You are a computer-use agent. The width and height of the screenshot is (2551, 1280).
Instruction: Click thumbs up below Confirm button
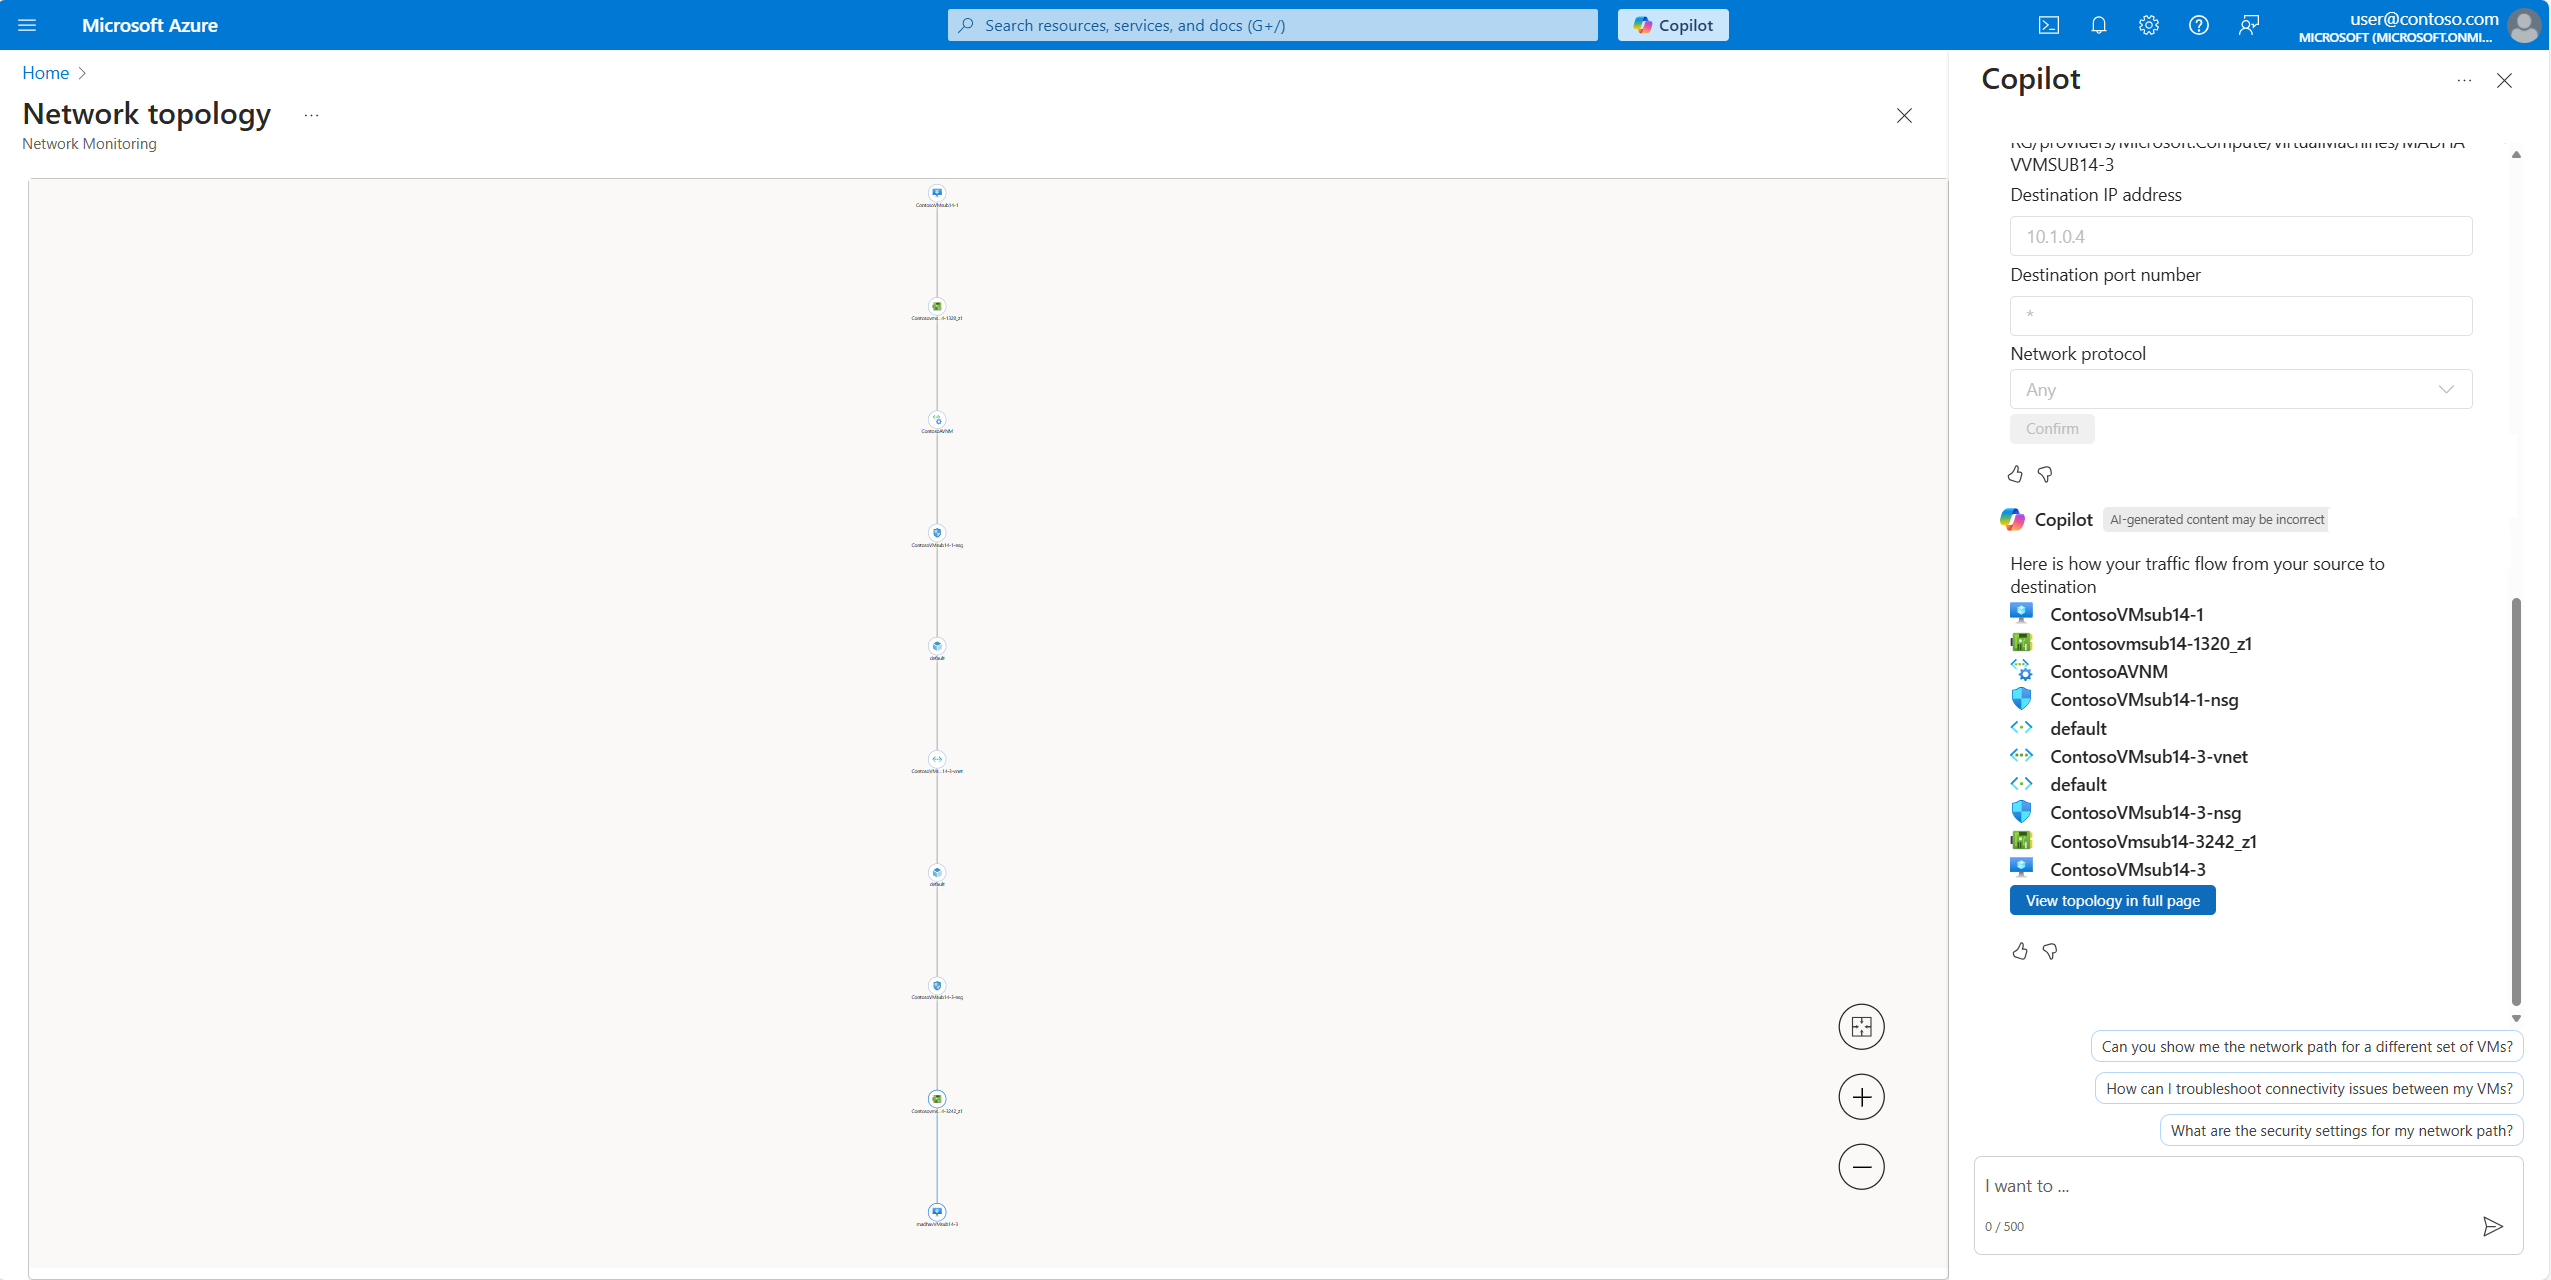click(x=2015, y=474)
